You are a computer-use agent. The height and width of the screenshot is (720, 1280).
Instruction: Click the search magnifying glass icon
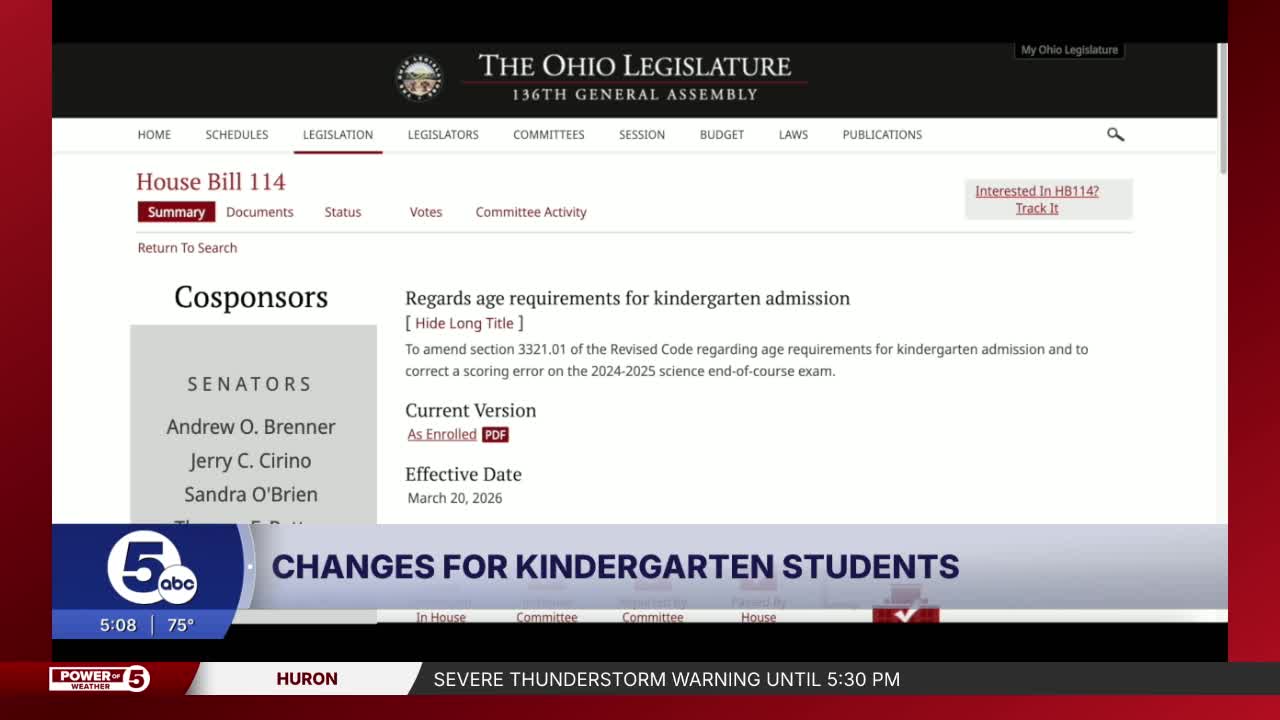click(1115, 135)
